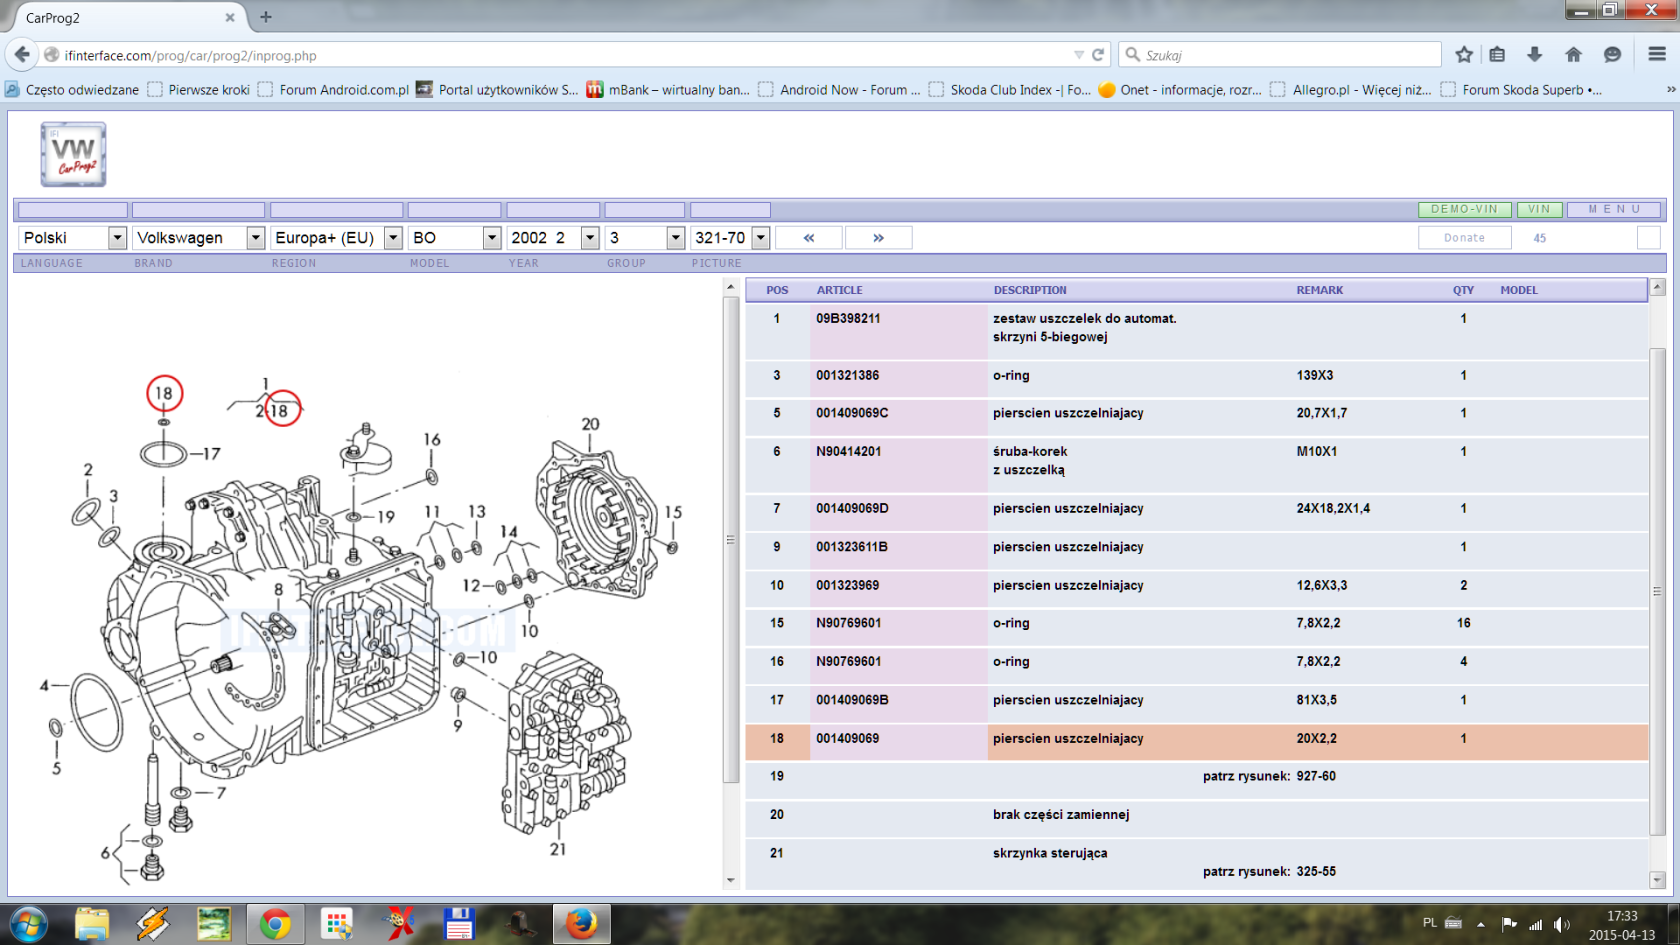Go to previous picture with « button
Image resolution: width=1680 pixels, height=945 pixels.
(x=809, y=237)
